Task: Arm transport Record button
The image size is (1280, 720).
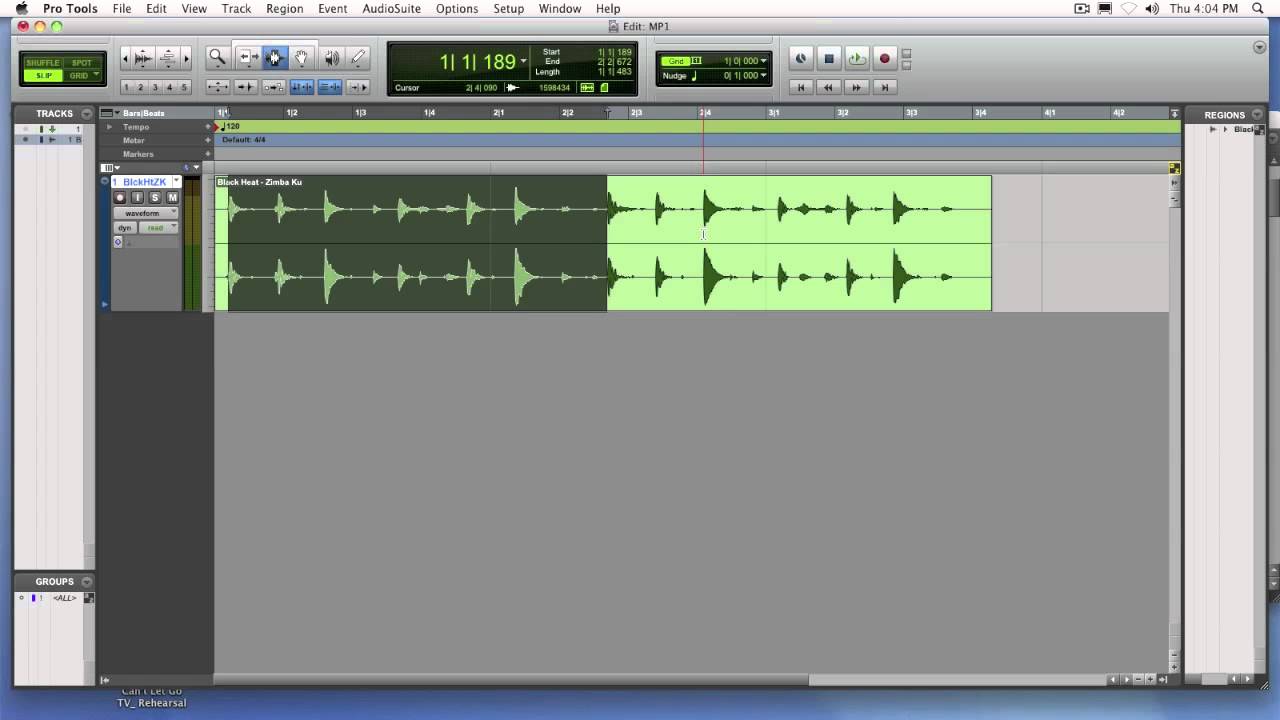Action: (885, 59)
